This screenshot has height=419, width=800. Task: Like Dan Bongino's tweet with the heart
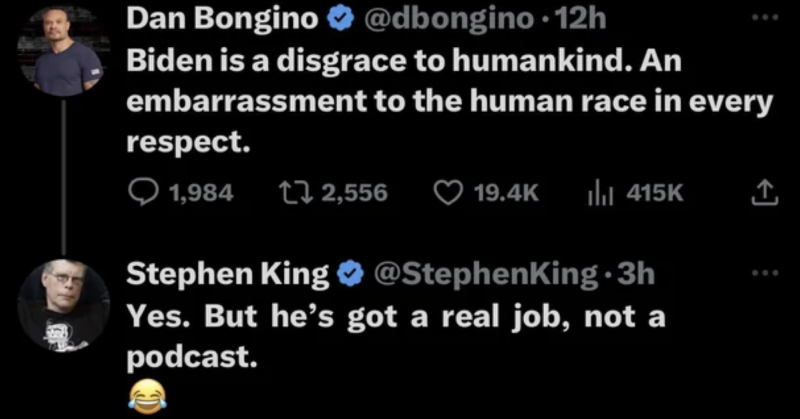click(x=447, y=192)
